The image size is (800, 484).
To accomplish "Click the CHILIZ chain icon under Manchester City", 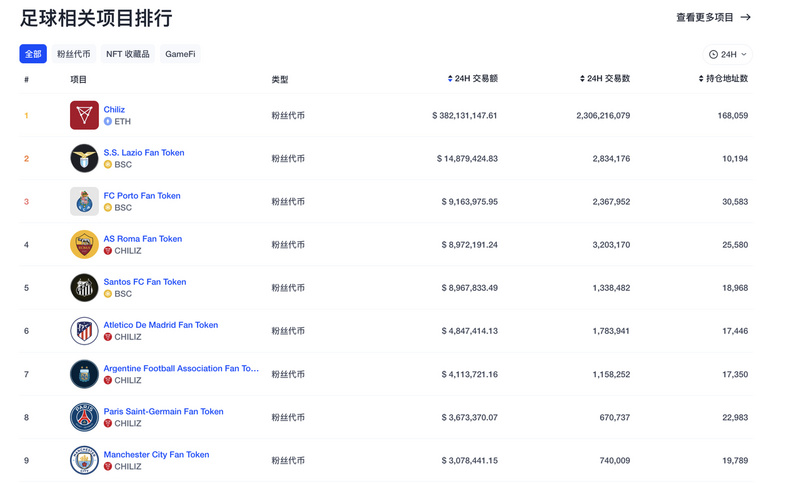I will click(x=108, y=466).
